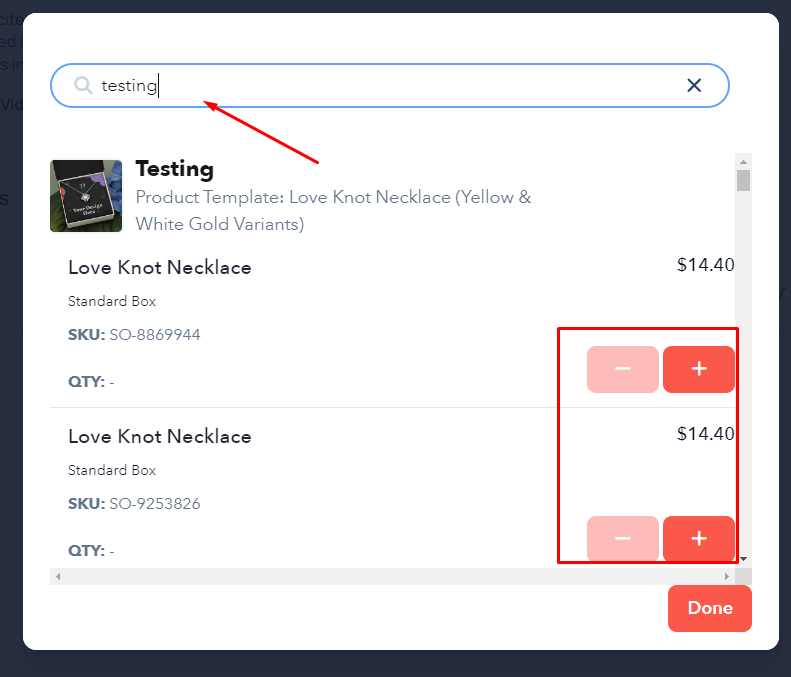Click the vertical scrollbar up arrow

744,161
